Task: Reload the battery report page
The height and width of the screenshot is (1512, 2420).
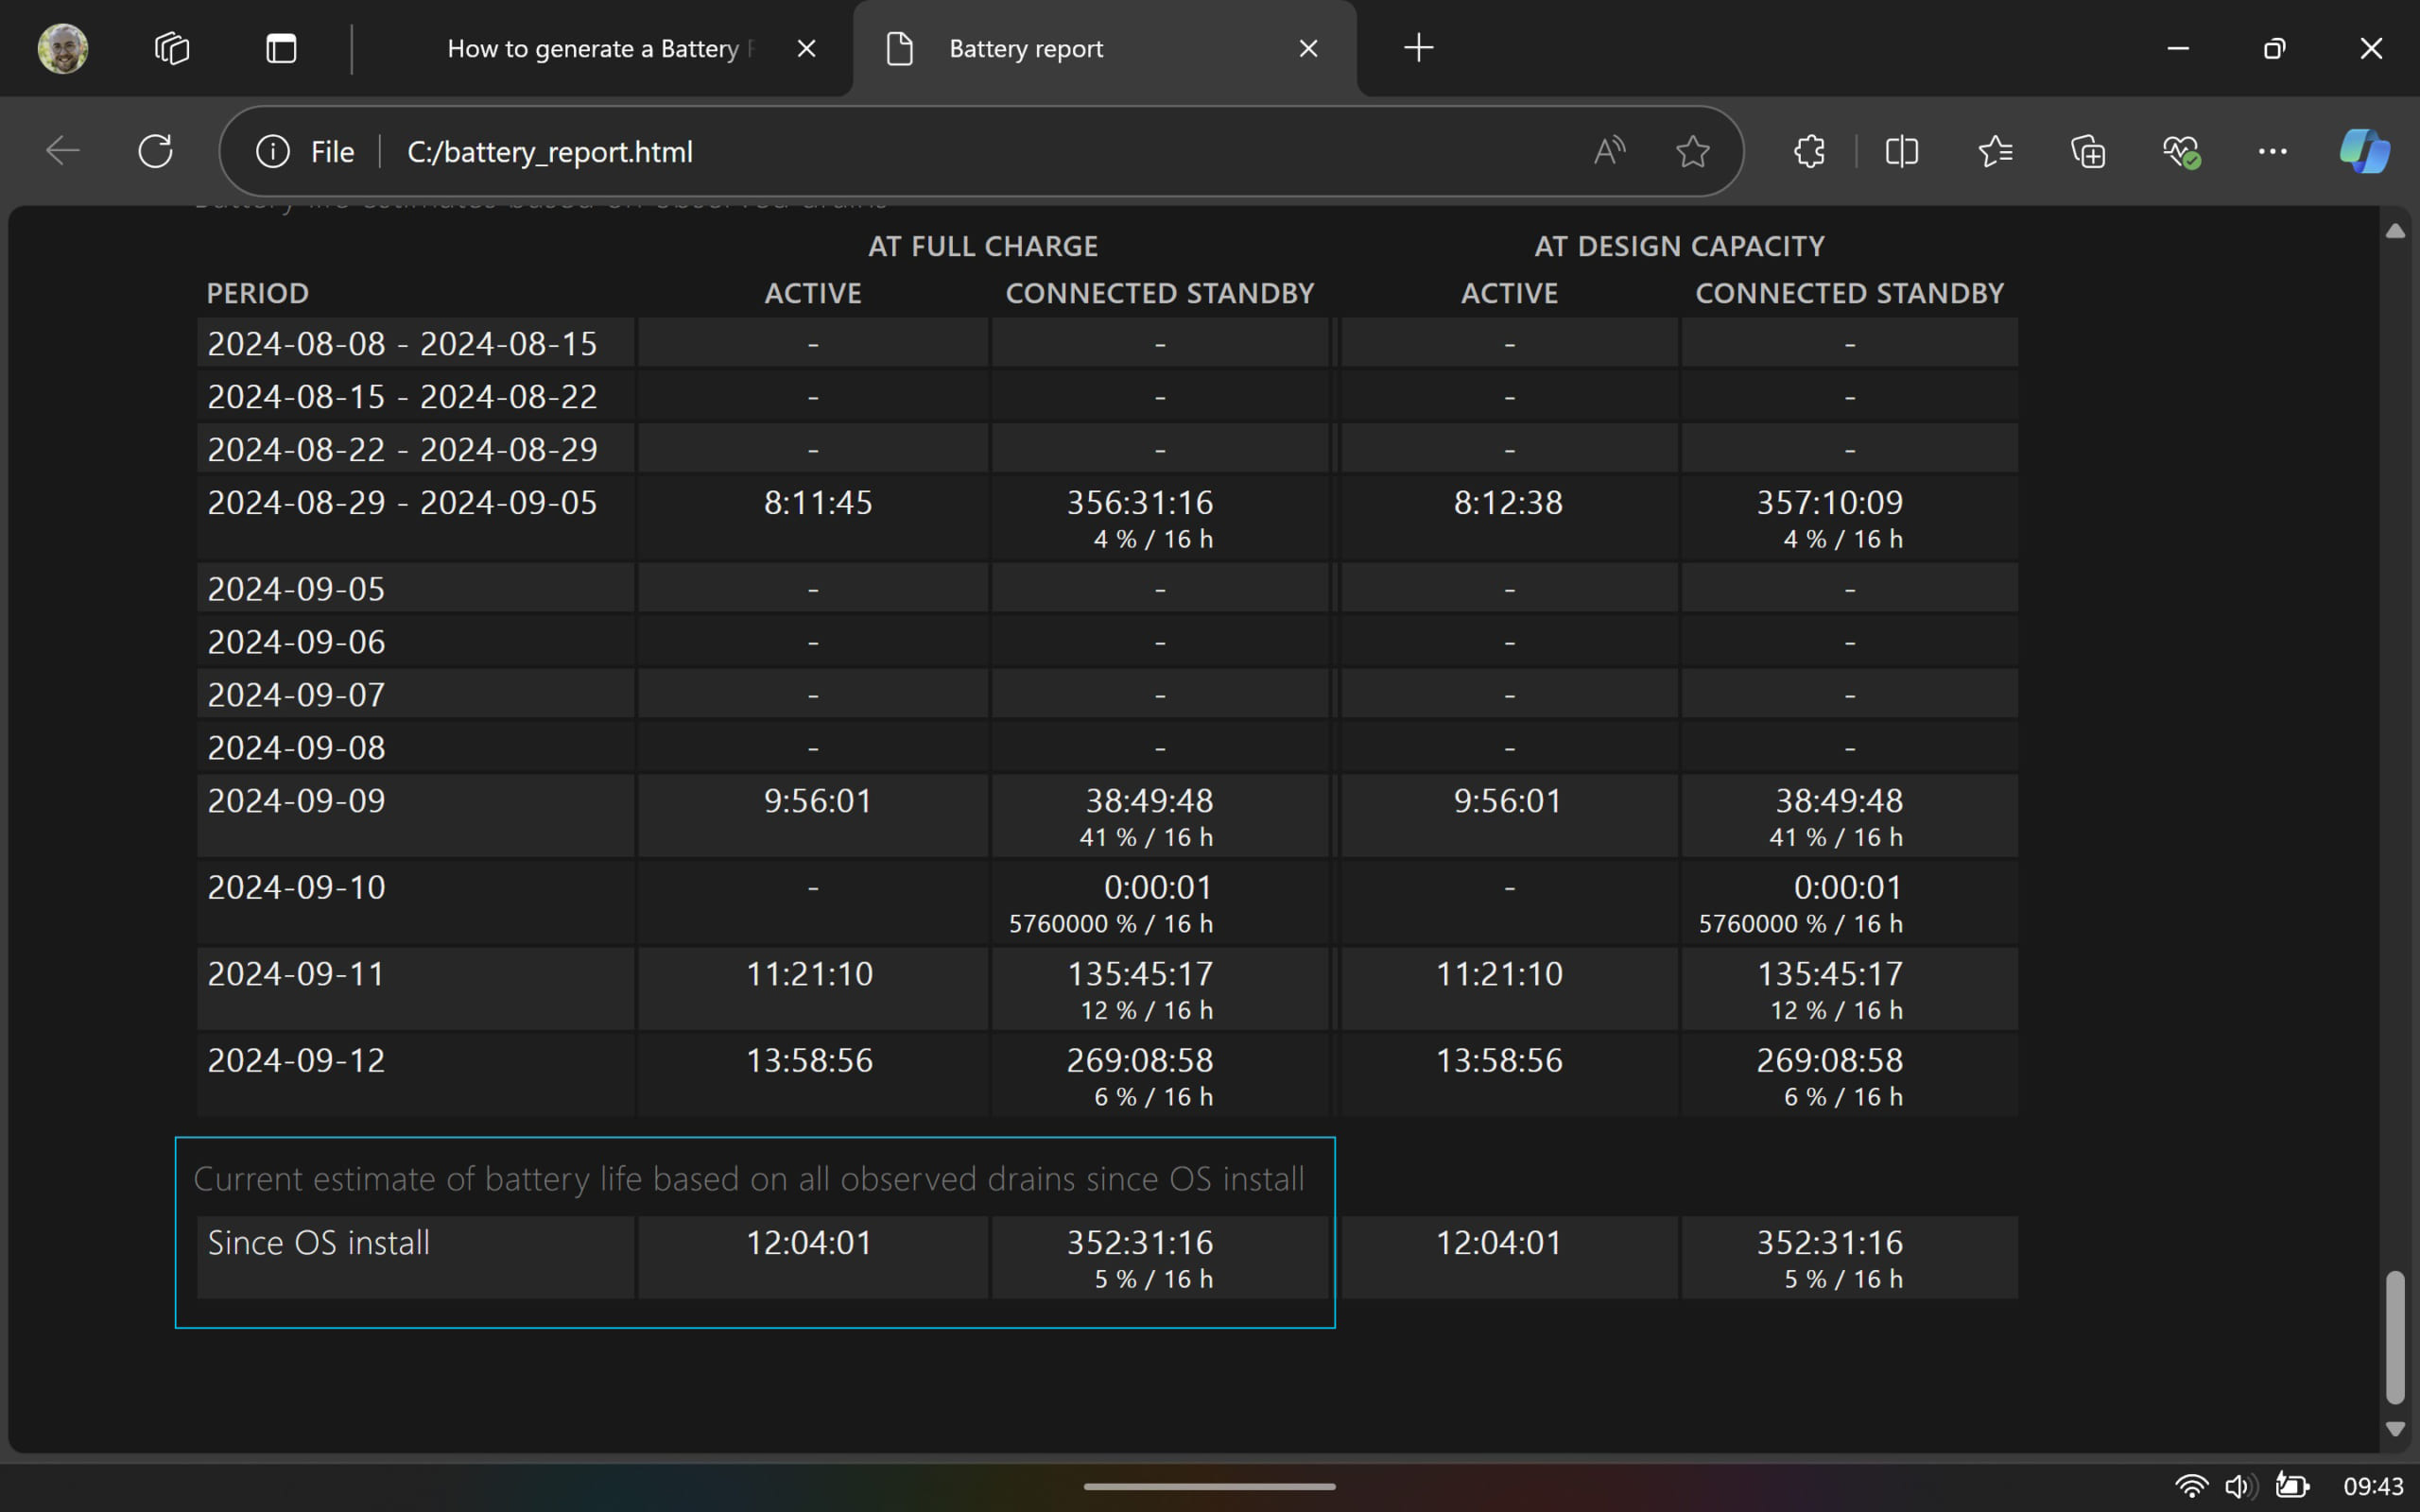Action: [155, 151]
